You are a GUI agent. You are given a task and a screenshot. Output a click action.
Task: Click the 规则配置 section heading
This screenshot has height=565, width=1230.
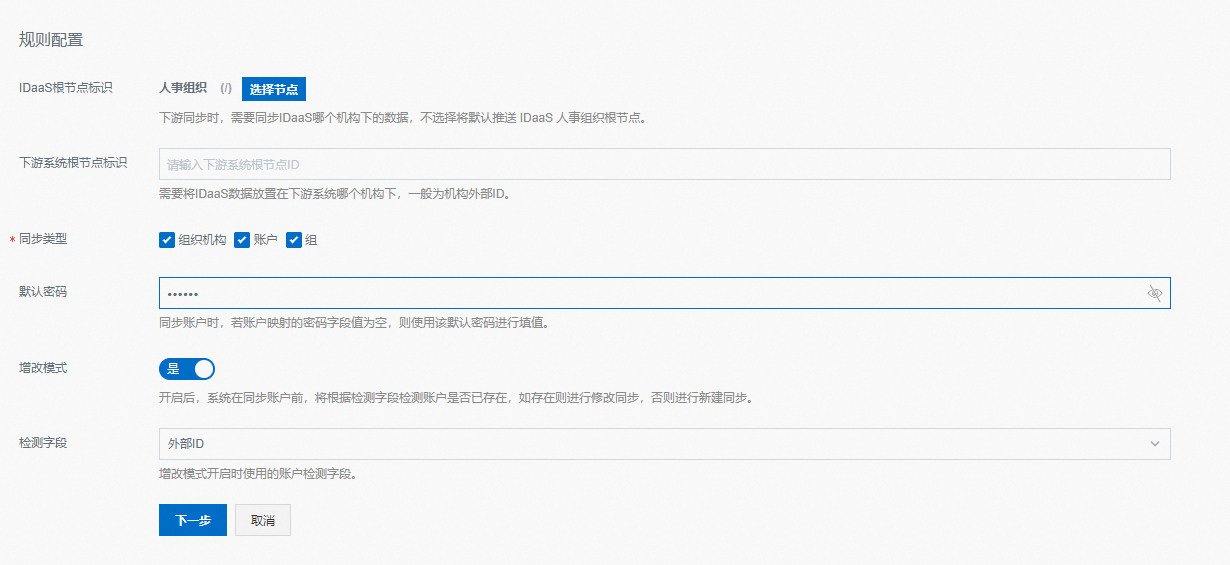[51, 40]
